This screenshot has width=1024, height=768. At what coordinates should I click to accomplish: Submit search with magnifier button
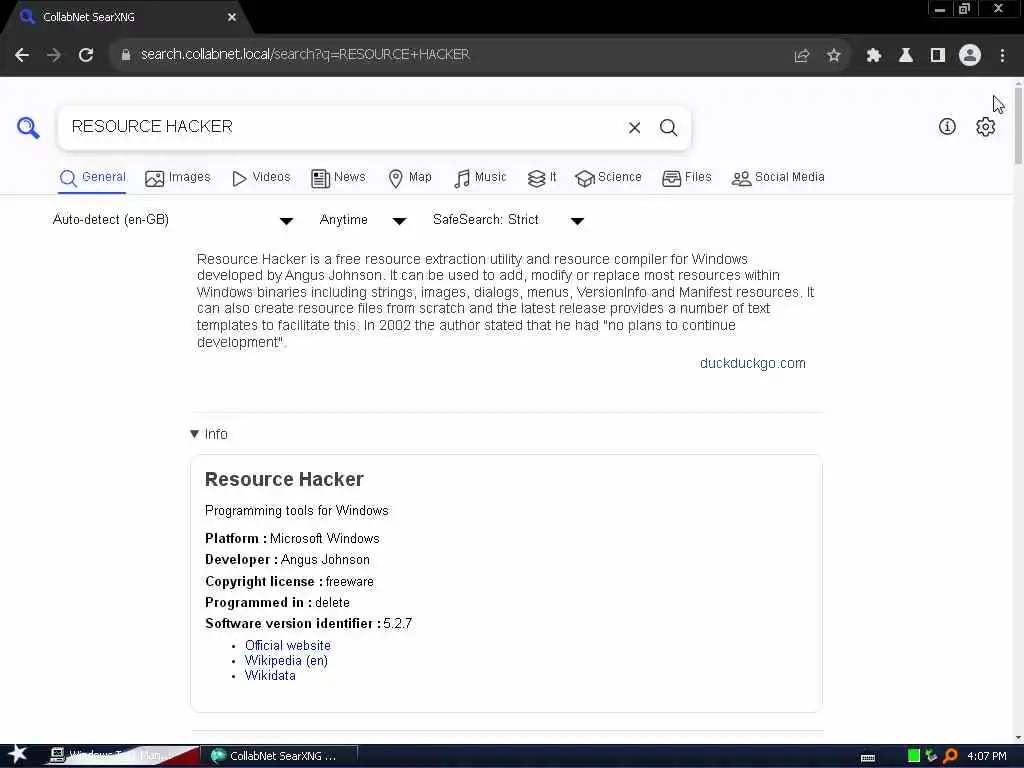click(668, 128)
